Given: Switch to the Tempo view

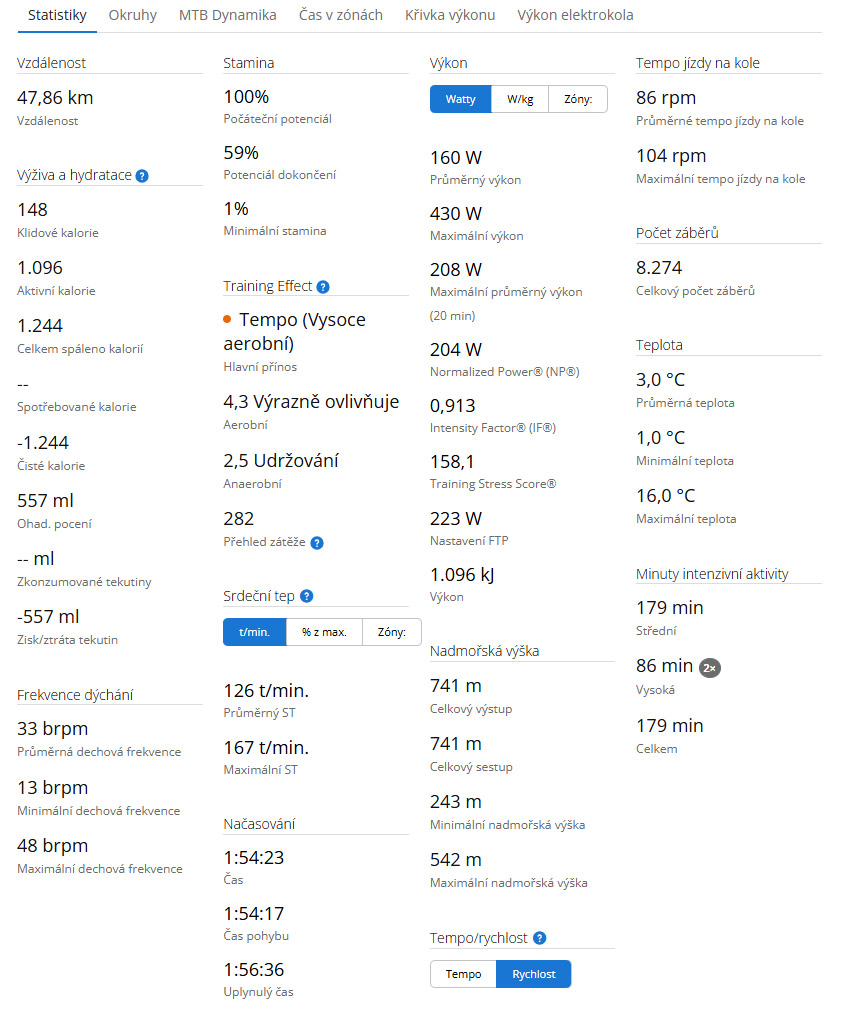Looking at the screenshot, I should click(x=463, y=974).
